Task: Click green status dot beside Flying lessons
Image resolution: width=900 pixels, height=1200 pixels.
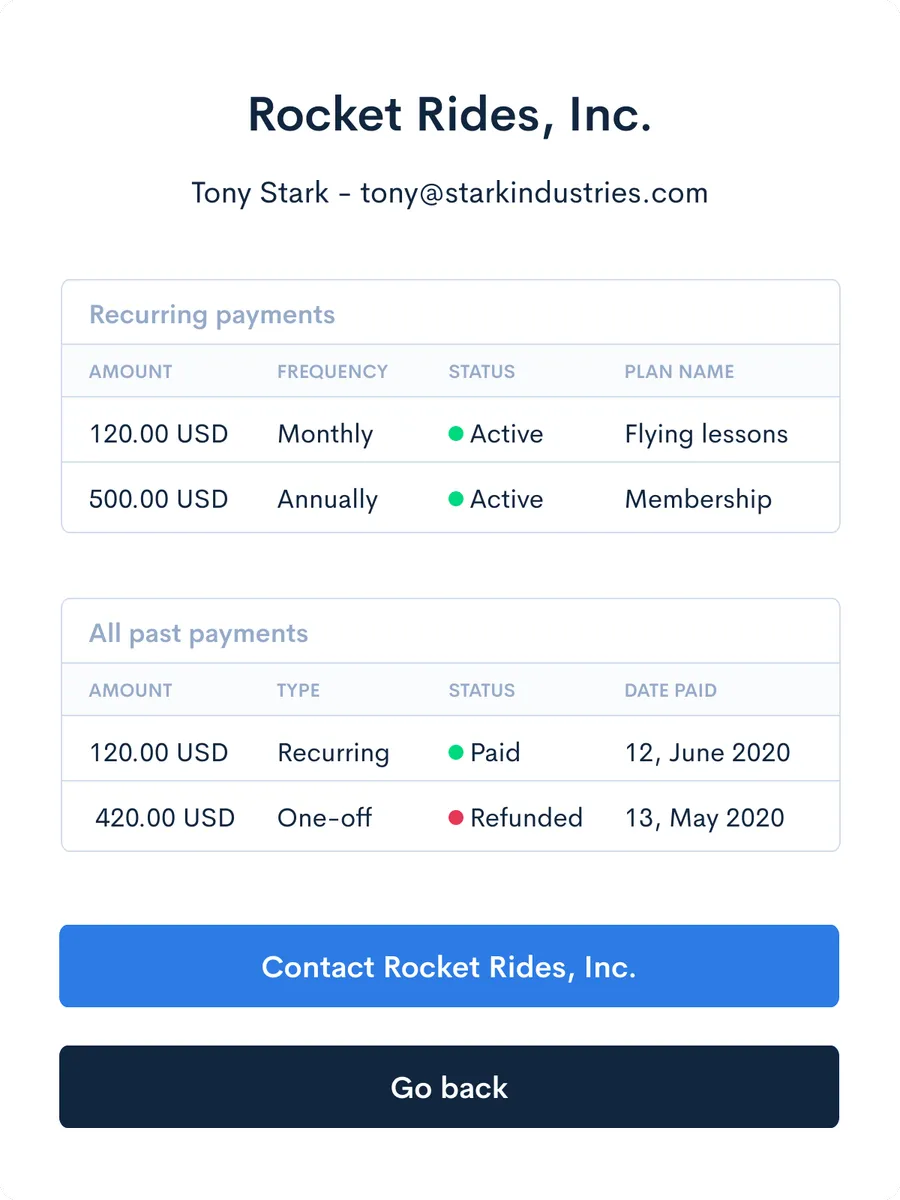Action: pyautogui.click(x=456, y=434)
